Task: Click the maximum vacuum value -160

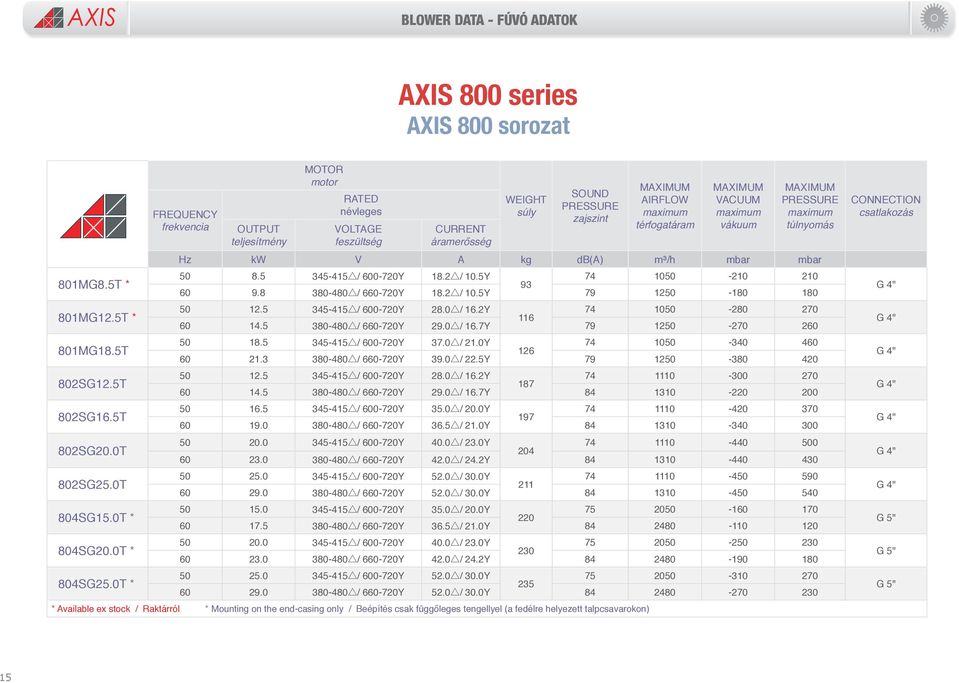Action: (x=738, y=509)
